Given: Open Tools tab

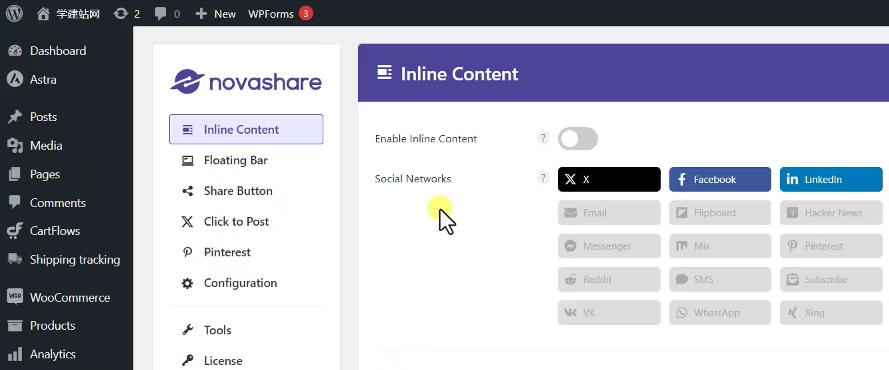Looking at the screenshot, I should (246, 330).
